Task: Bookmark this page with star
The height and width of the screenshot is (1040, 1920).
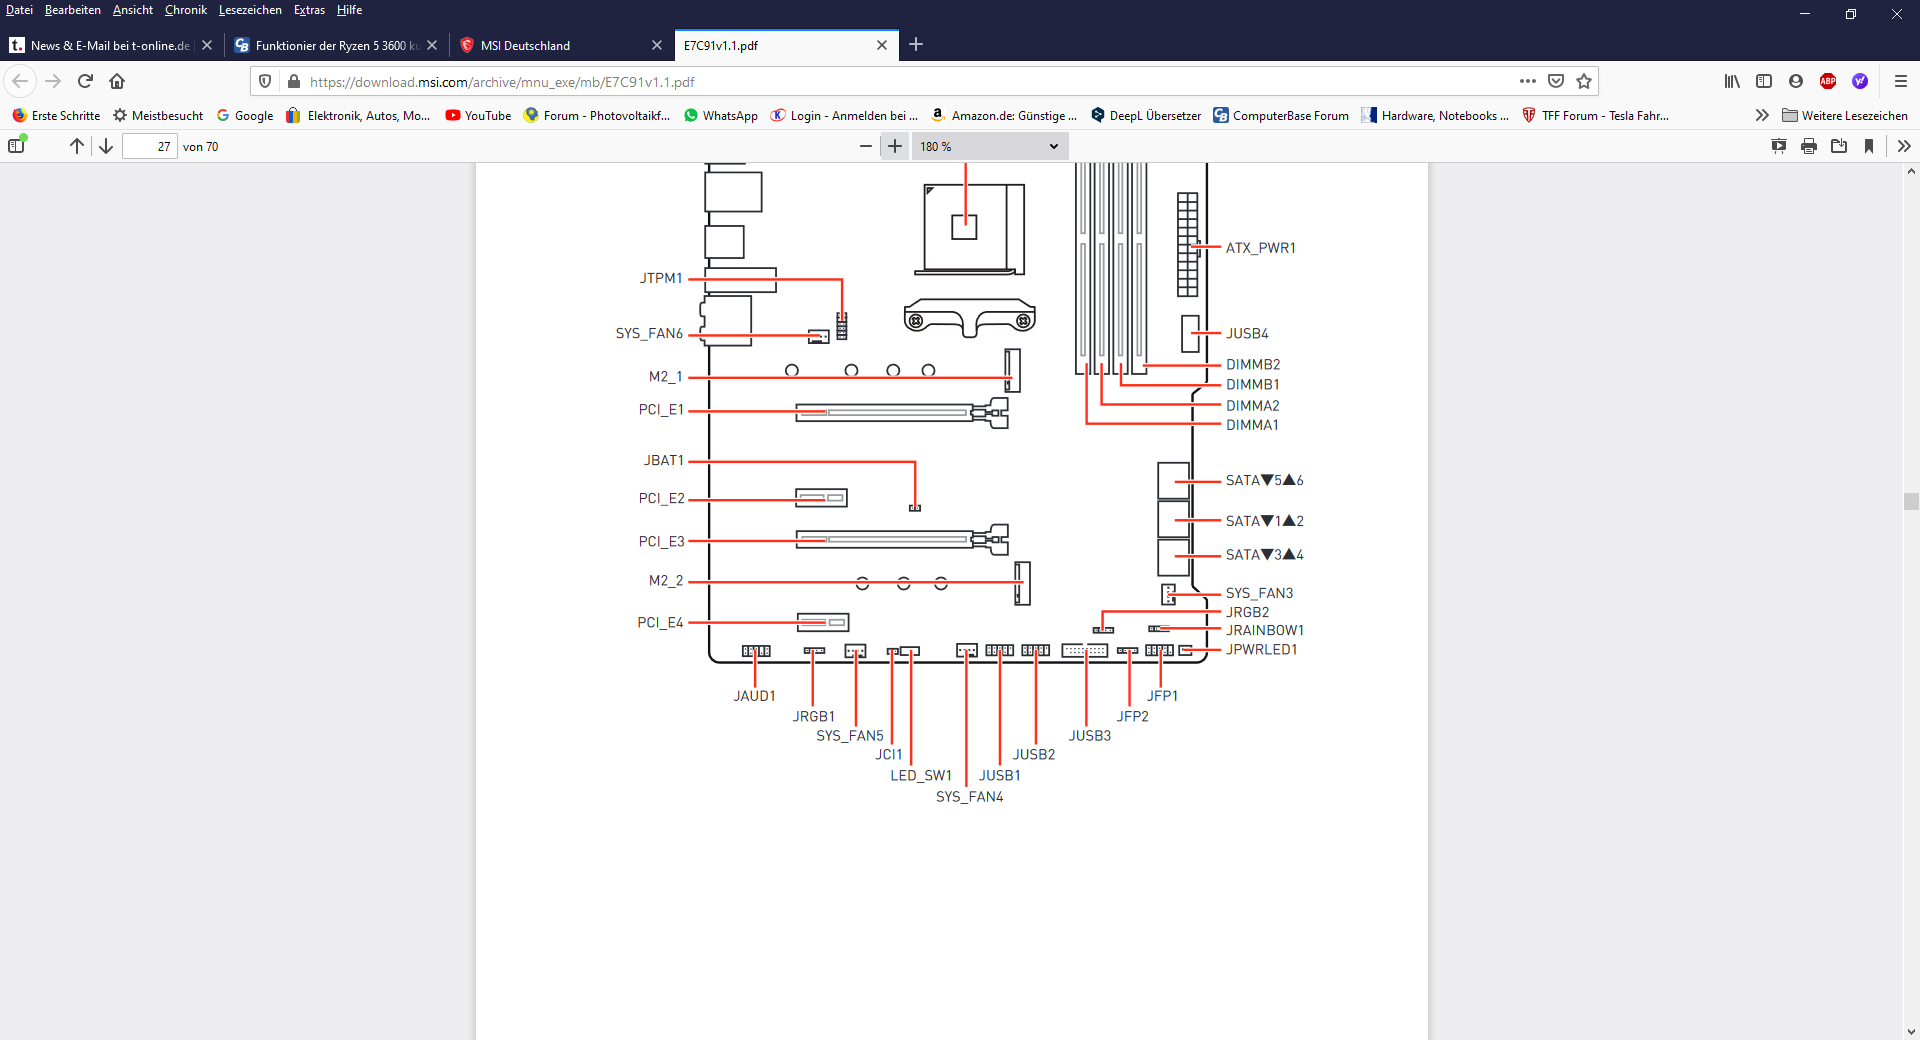Action: click(x=1584, y=81)
